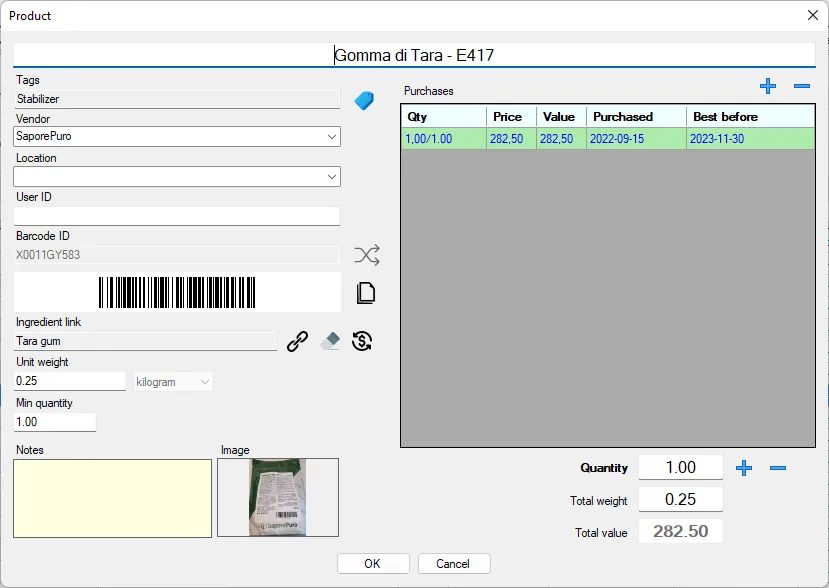Increase Quantity with the plus icon

(x=744, y=467)
